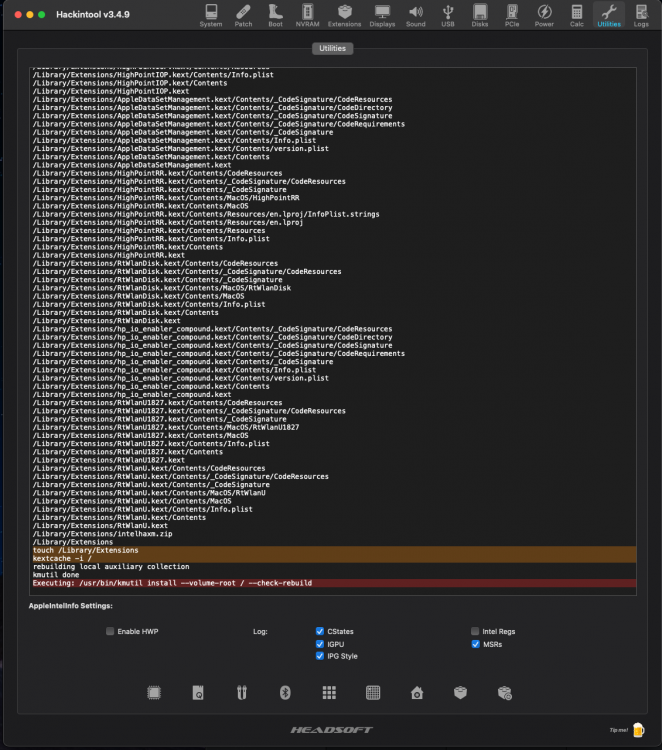This screenshot has width=662, height=750.
Task: Click the AppleIntelInfo Settings label
Action: click(71, 606)
